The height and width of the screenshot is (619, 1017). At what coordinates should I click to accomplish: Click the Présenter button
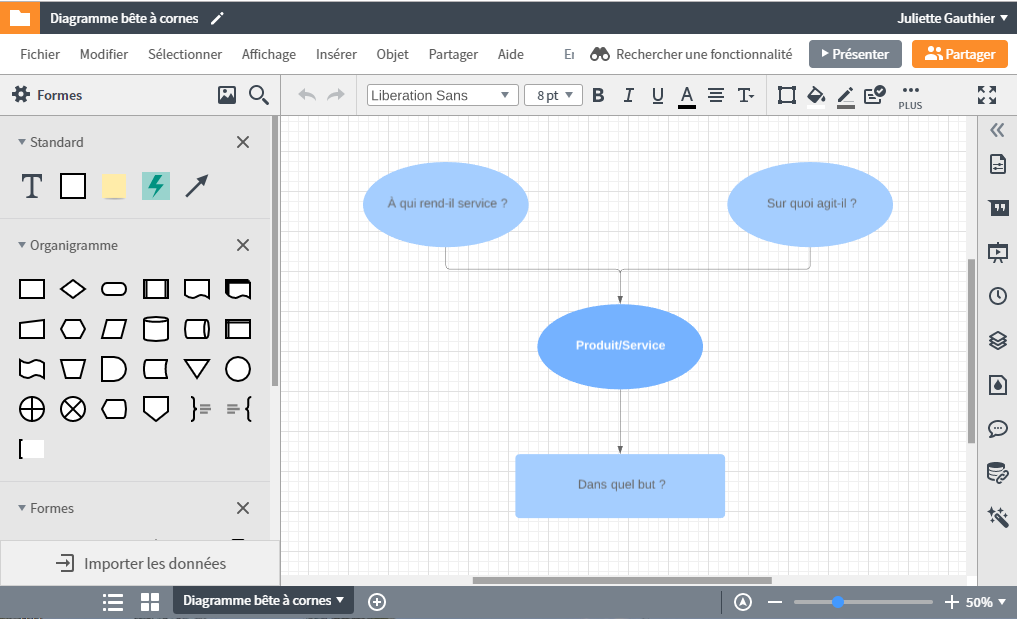pos(855,54)
